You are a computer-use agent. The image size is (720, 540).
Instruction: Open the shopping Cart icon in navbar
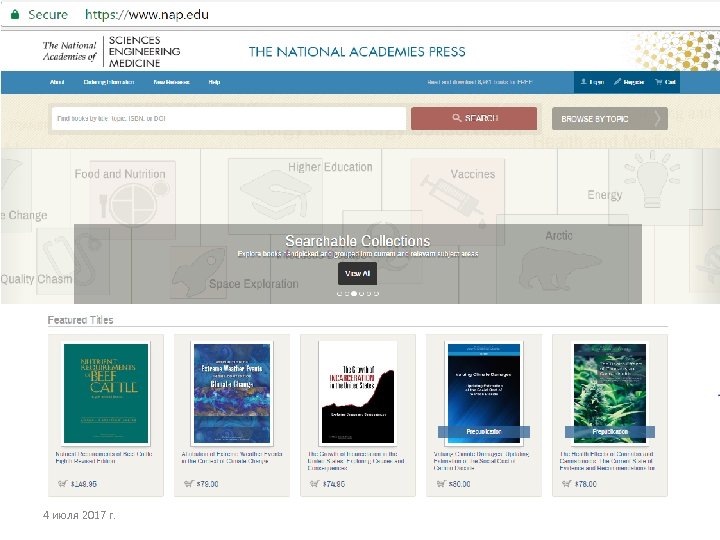point(659,82)
